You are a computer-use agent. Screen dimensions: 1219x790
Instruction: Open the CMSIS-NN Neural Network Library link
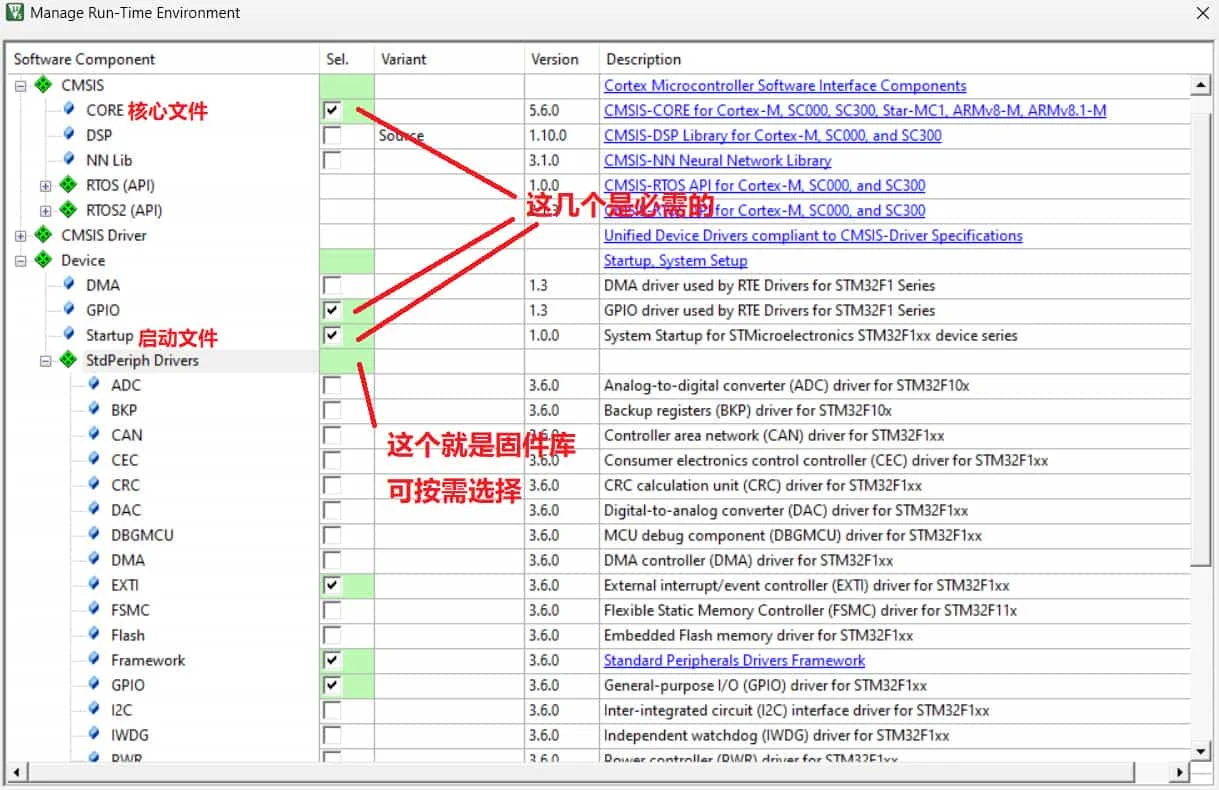(x=717, y=161)
